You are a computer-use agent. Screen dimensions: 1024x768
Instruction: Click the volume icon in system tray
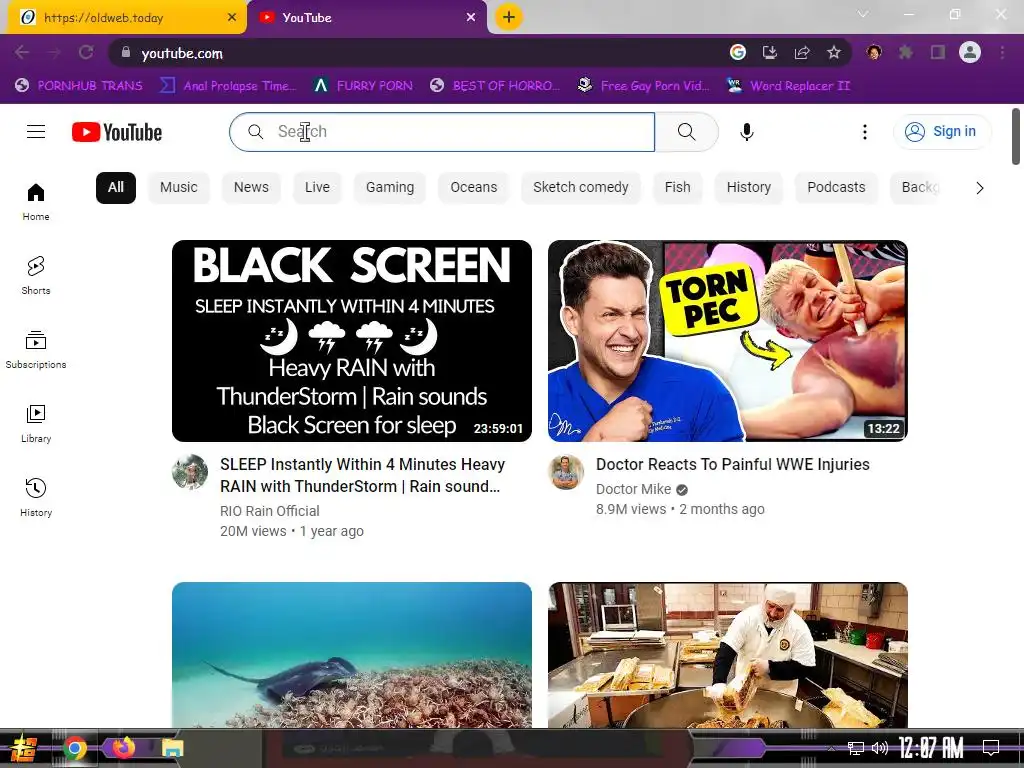click(880, 748)
